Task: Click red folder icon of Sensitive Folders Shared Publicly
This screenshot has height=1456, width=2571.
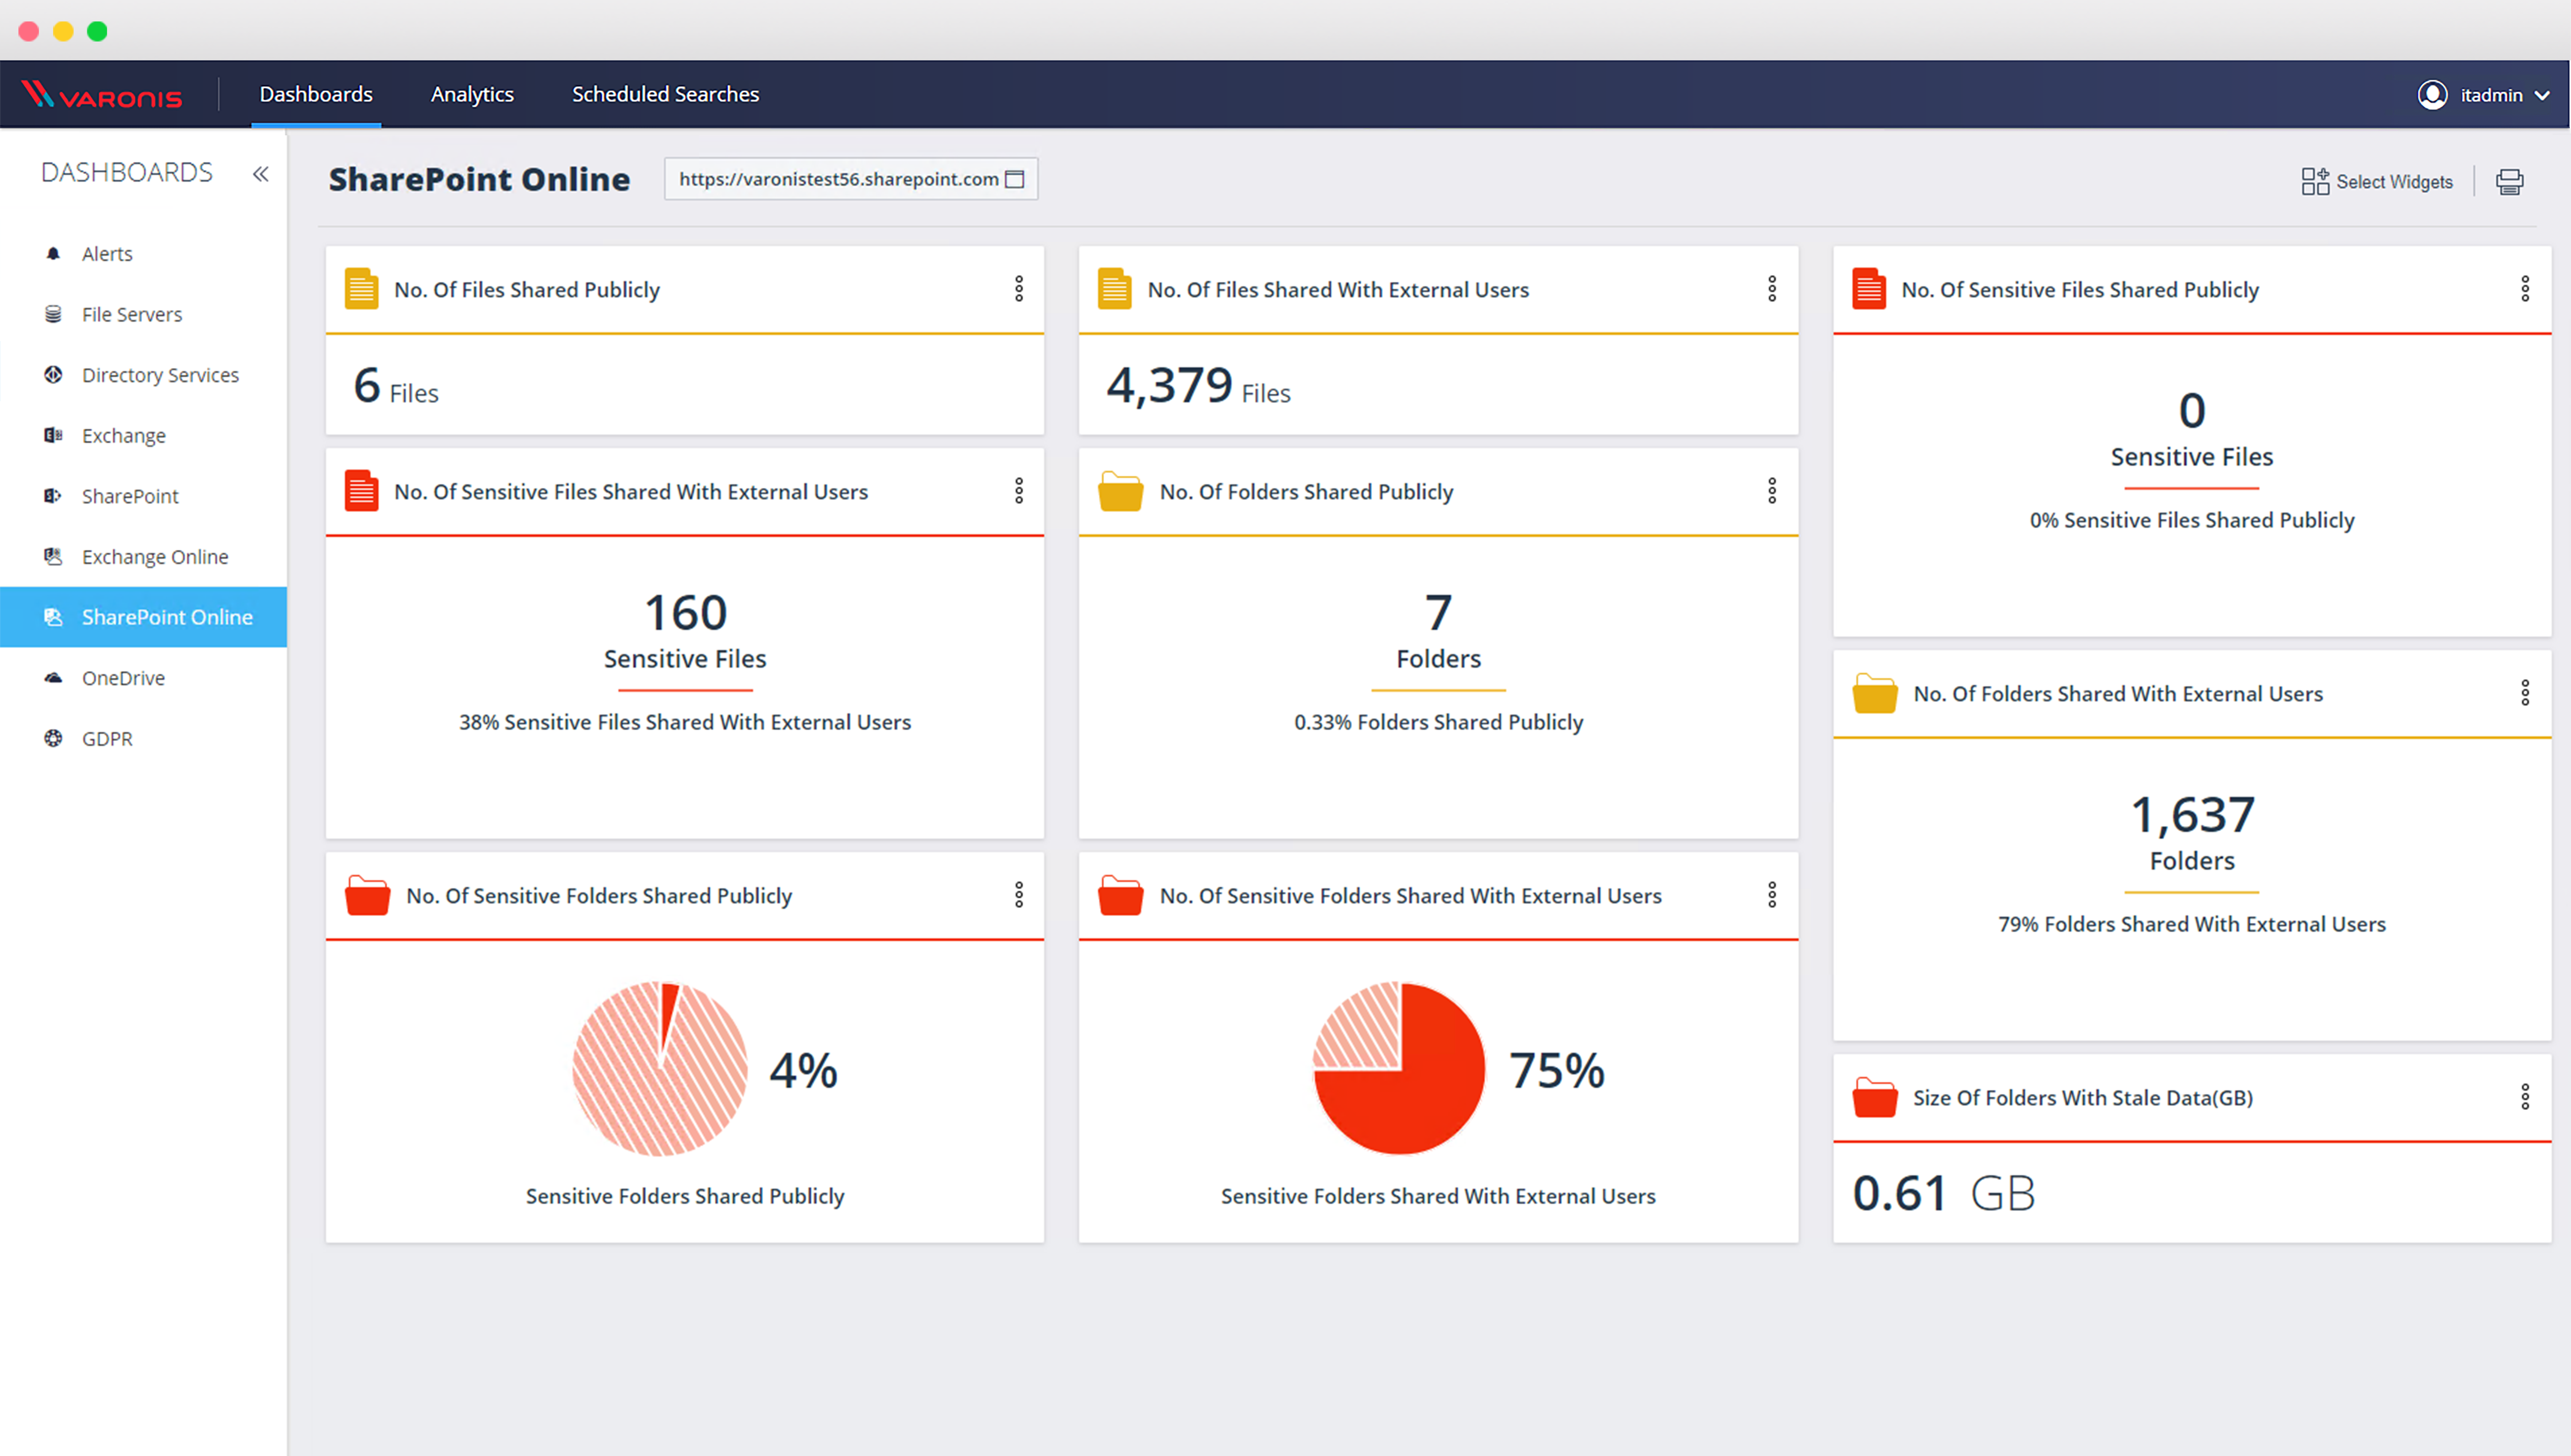Action: [367, 896]
